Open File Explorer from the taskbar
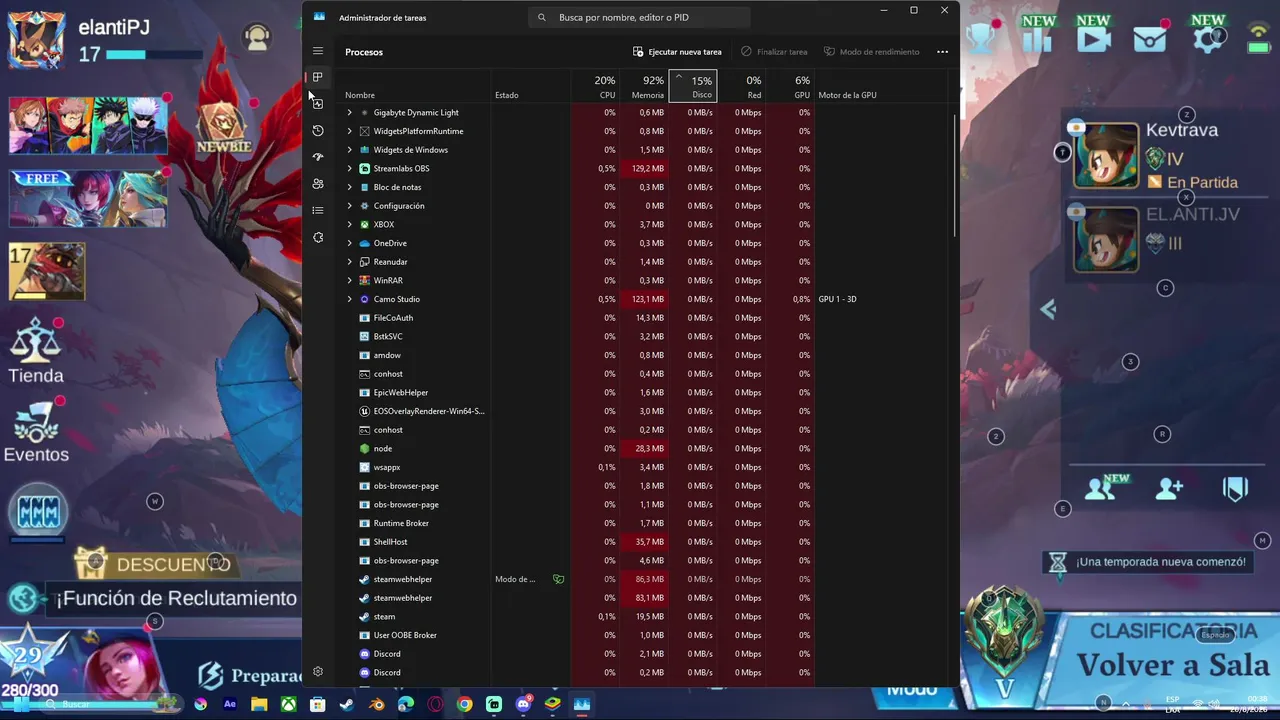 259,704
